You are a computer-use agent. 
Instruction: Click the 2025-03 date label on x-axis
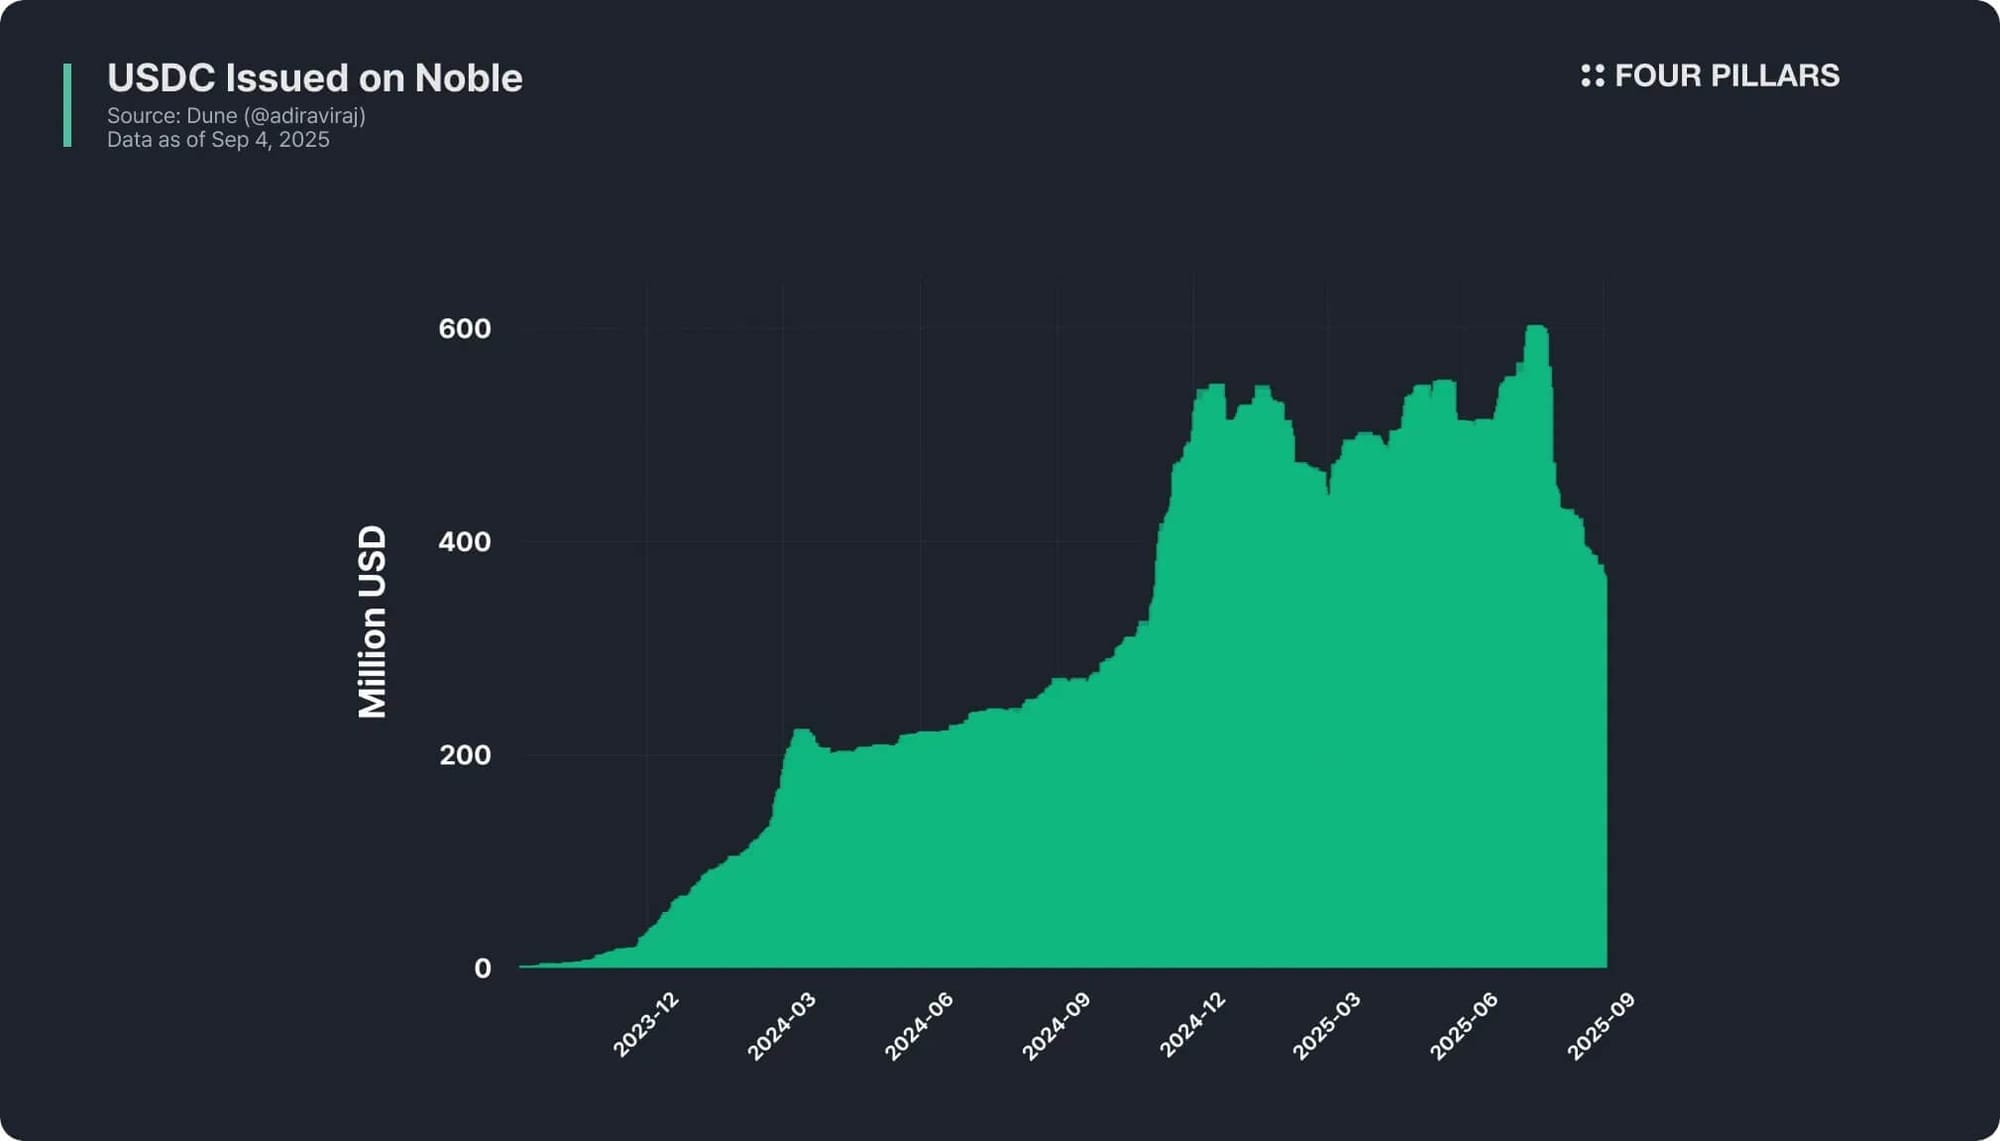pos(1327,1027)
